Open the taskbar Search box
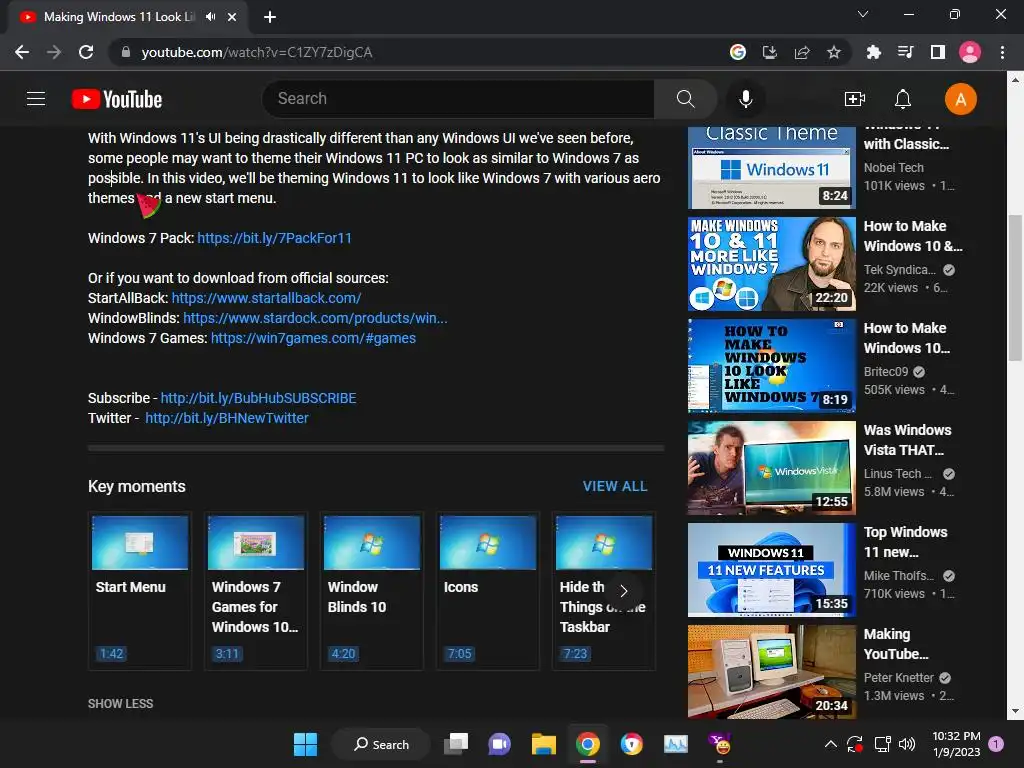The width and height of the screenshot is (1024, 768). click(x=381, y=744)
